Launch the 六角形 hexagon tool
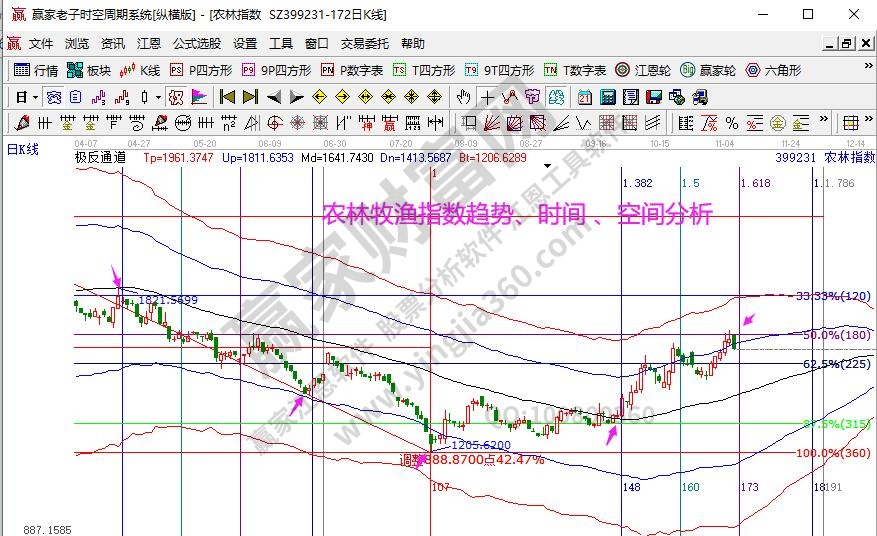 772,70
